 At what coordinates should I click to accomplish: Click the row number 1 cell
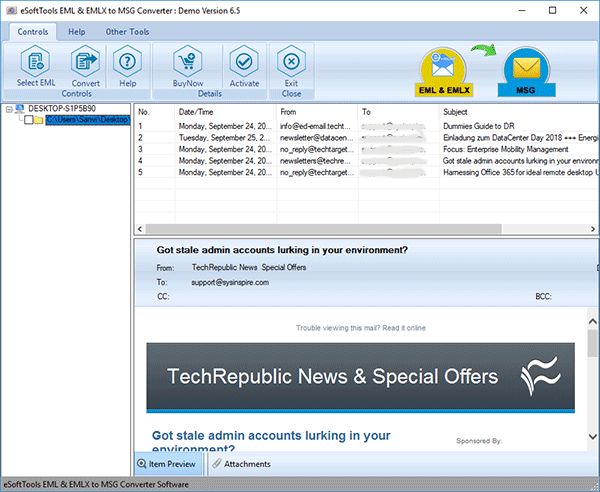pyautogui.click(x=140, y=126)
